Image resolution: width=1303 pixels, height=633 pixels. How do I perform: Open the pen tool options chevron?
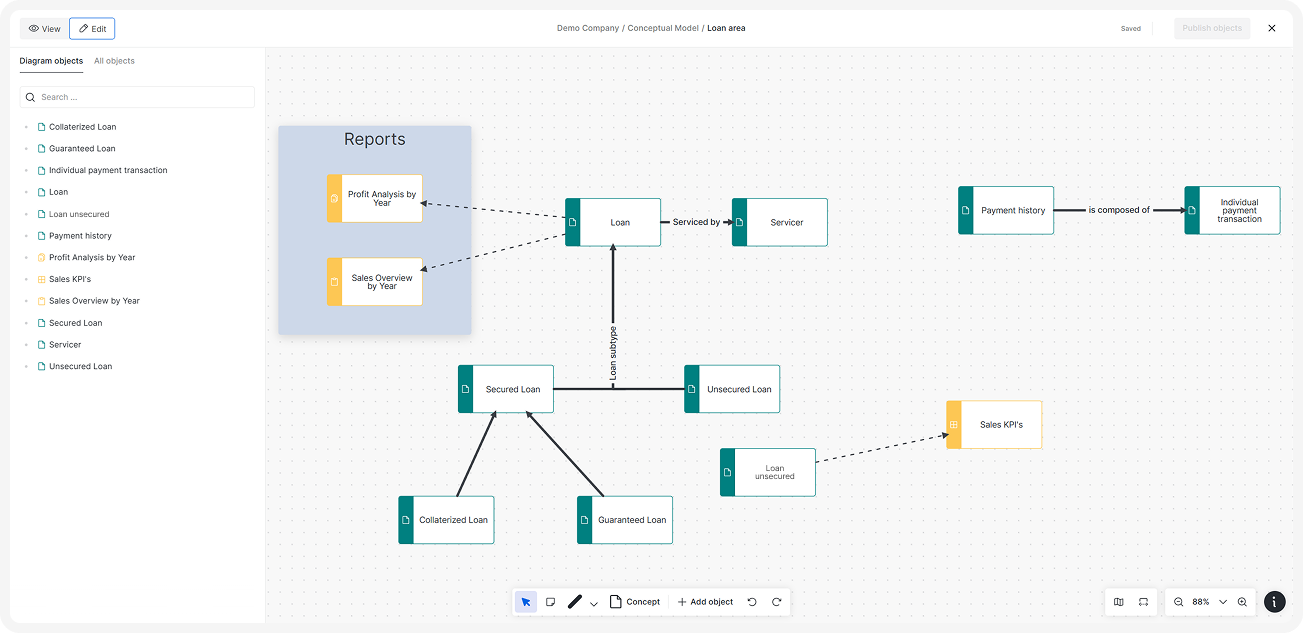593,603
